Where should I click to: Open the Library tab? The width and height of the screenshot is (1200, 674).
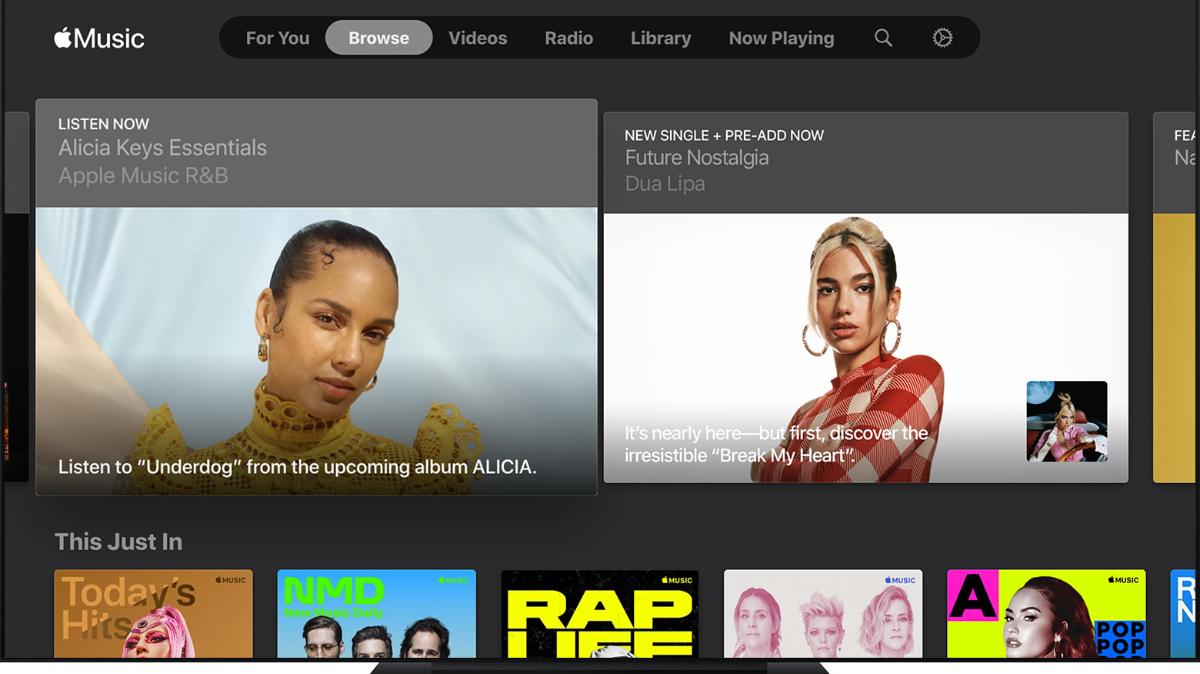pyautogui.click(x=660, y=38)
